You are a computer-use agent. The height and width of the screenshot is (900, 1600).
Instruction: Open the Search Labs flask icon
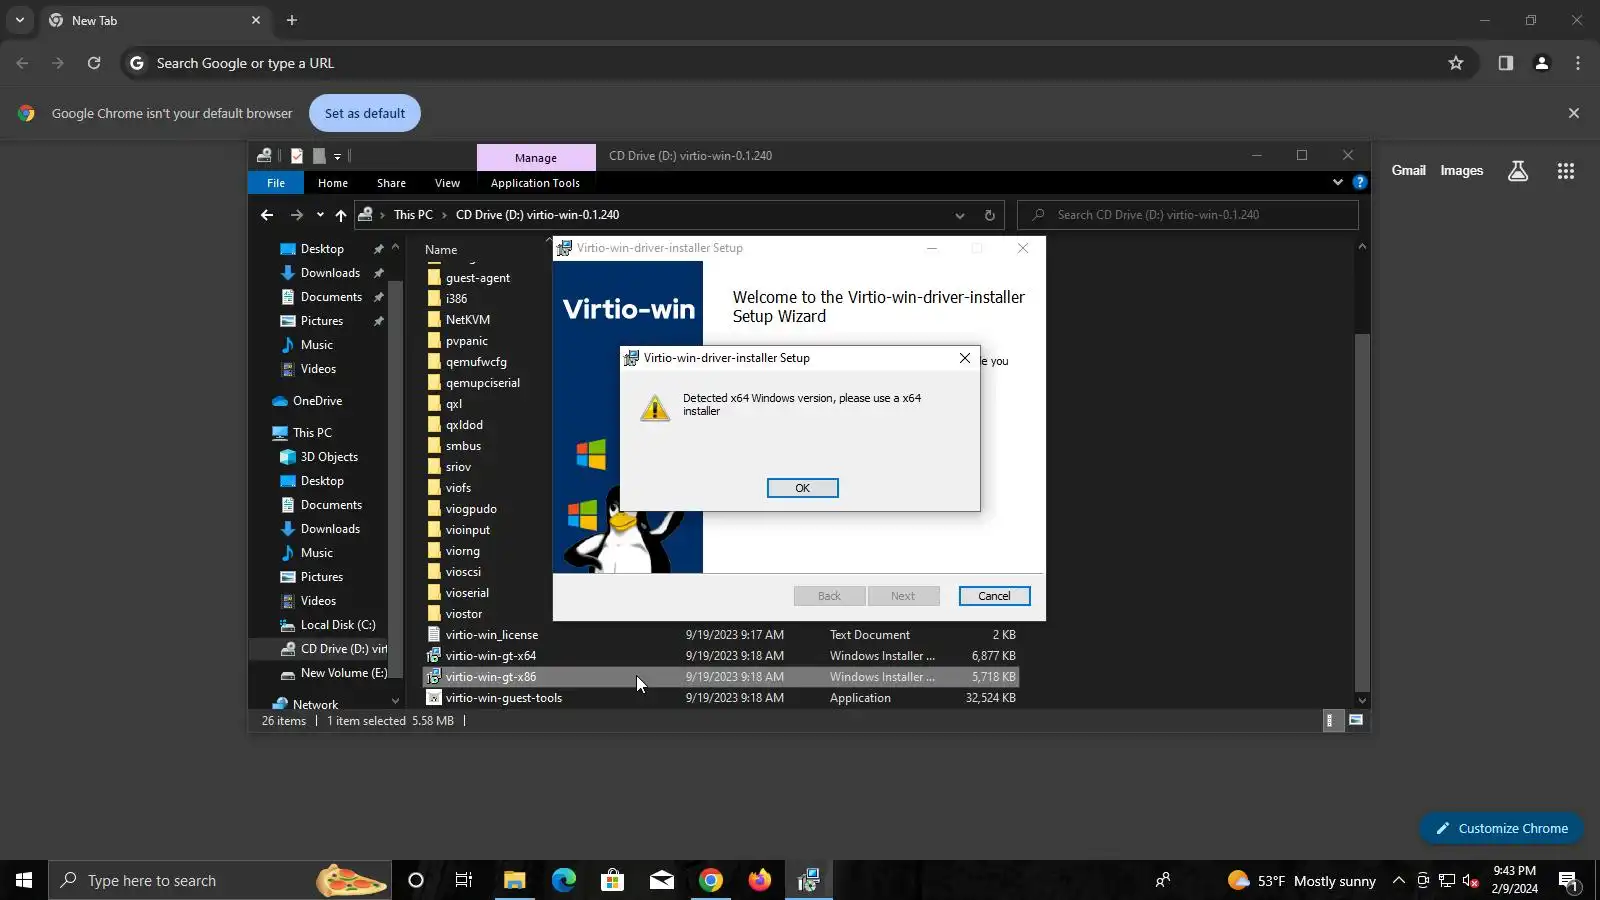(x=1518, y=171)
